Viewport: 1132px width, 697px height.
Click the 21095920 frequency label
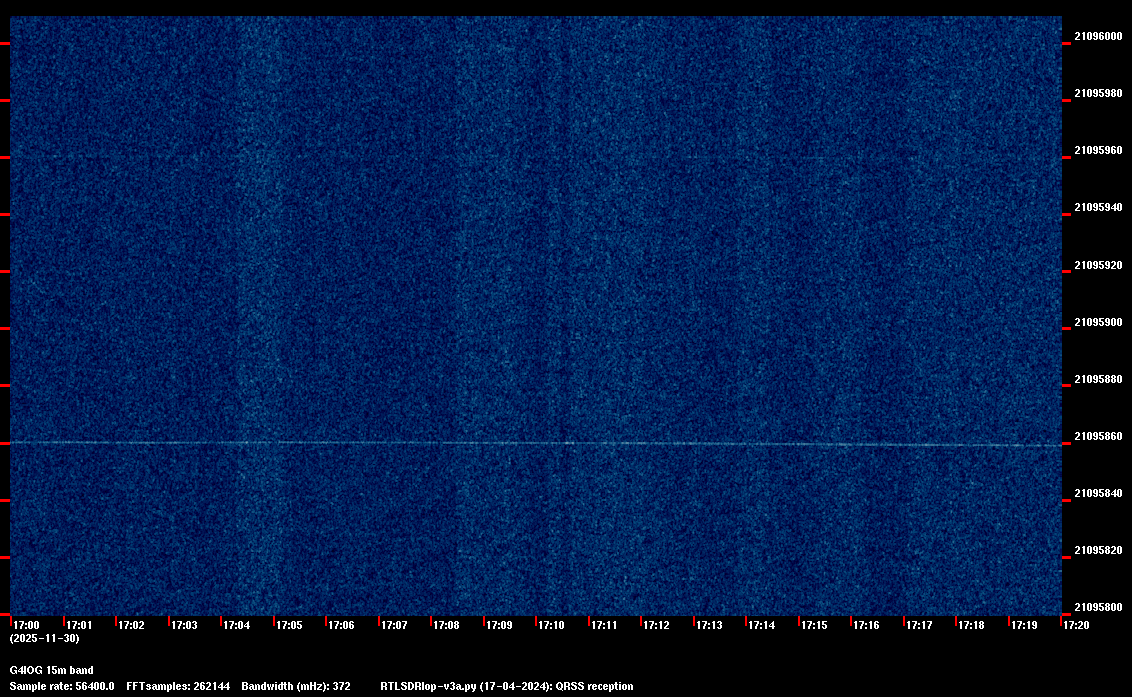click(x=1098, y=265)
